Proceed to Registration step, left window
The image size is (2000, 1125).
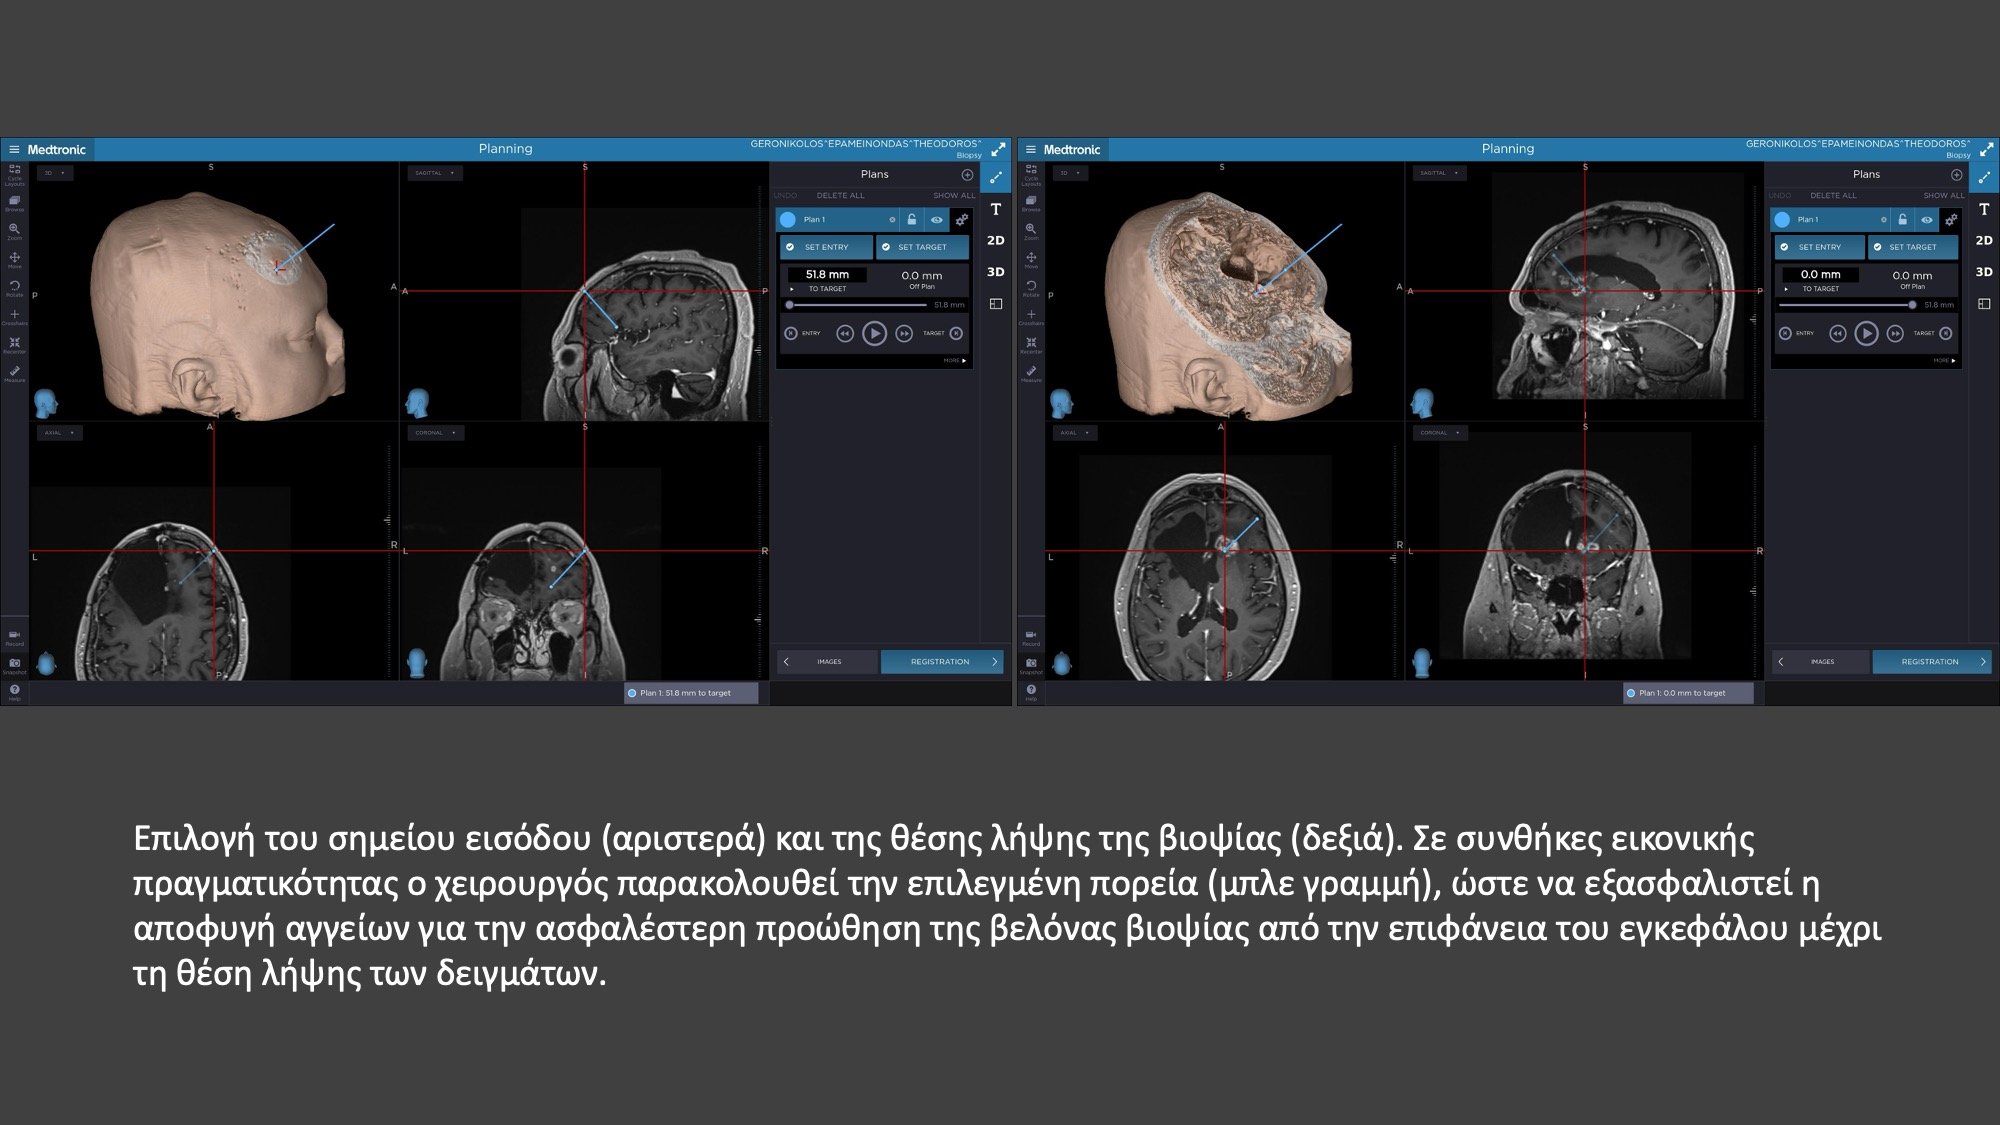pos(941,662)
